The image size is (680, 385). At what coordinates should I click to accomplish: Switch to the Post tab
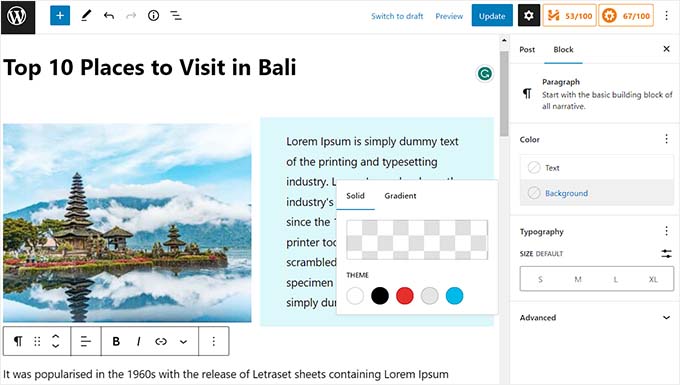pos(527,49)
